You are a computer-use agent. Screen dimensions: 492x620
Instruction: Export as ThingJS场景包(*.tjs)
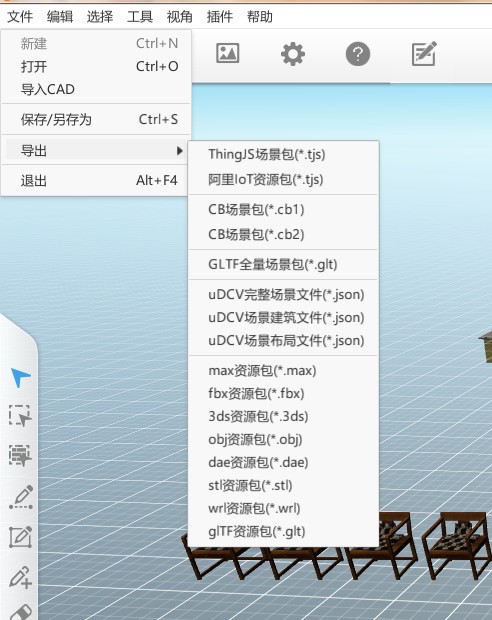coord(283,155)
